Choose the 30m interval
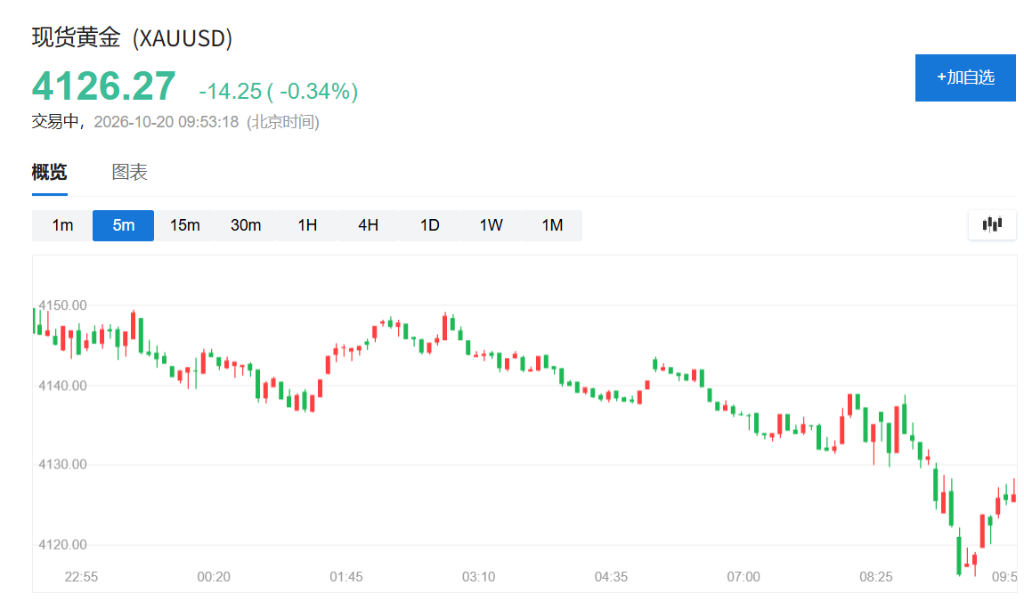The width and height of the screenshot is (1024, 601). [246, 225]
